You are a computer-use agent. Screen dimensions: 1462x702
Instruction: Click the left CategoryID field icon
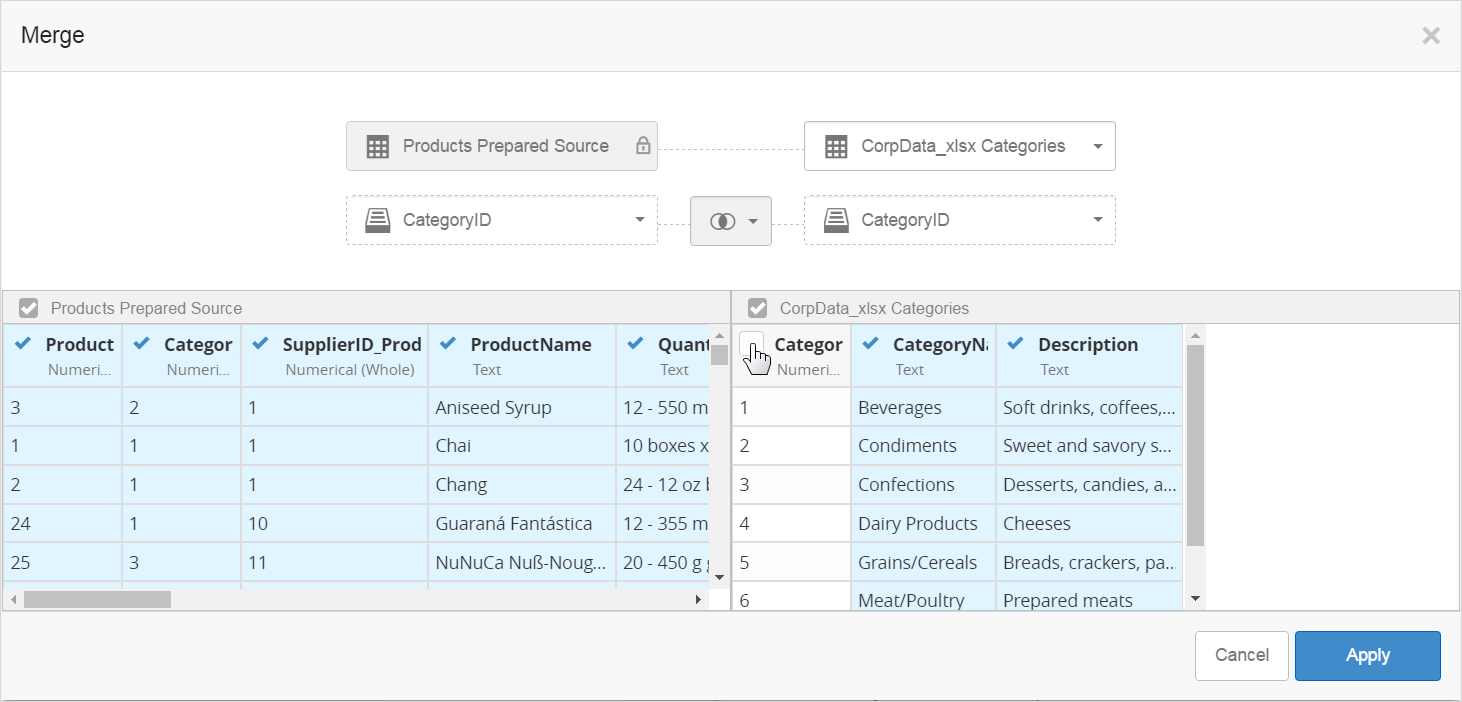(x=377, y=220)
